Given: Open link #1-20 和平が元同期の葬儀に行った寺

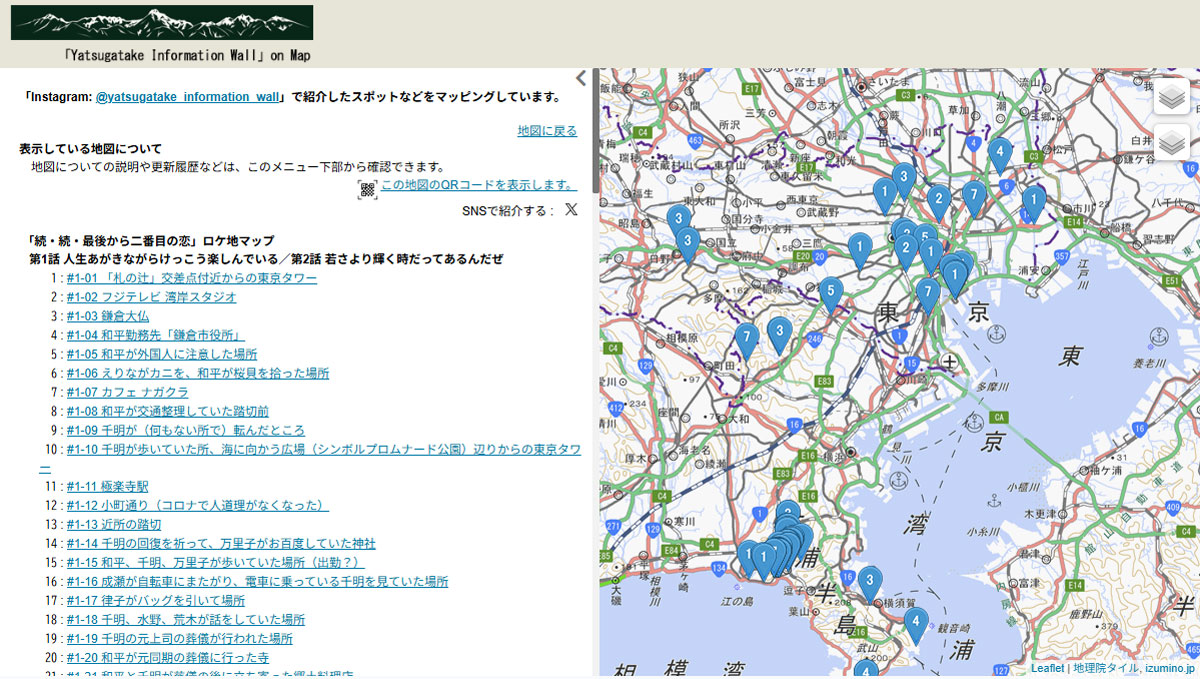Looking at the screenshot, I should 168,658.
